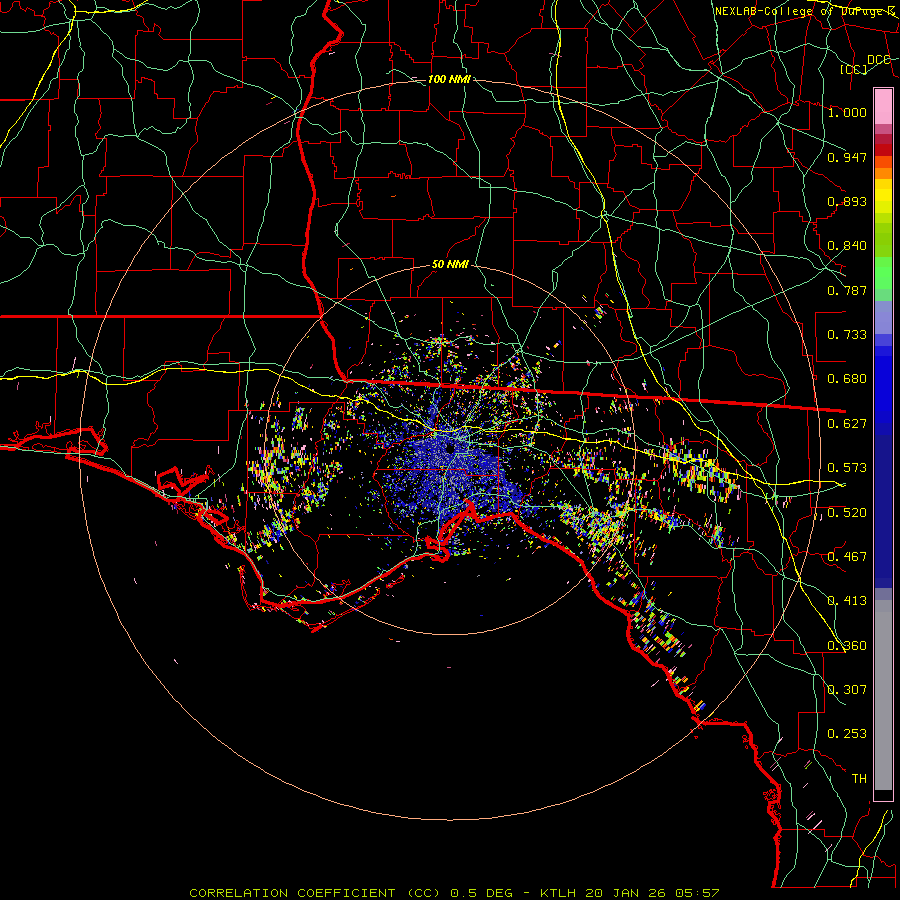This screenshot has height=900, width=900.
Task: Select the 1.000 value on the color scale
Action: (847, 112)
